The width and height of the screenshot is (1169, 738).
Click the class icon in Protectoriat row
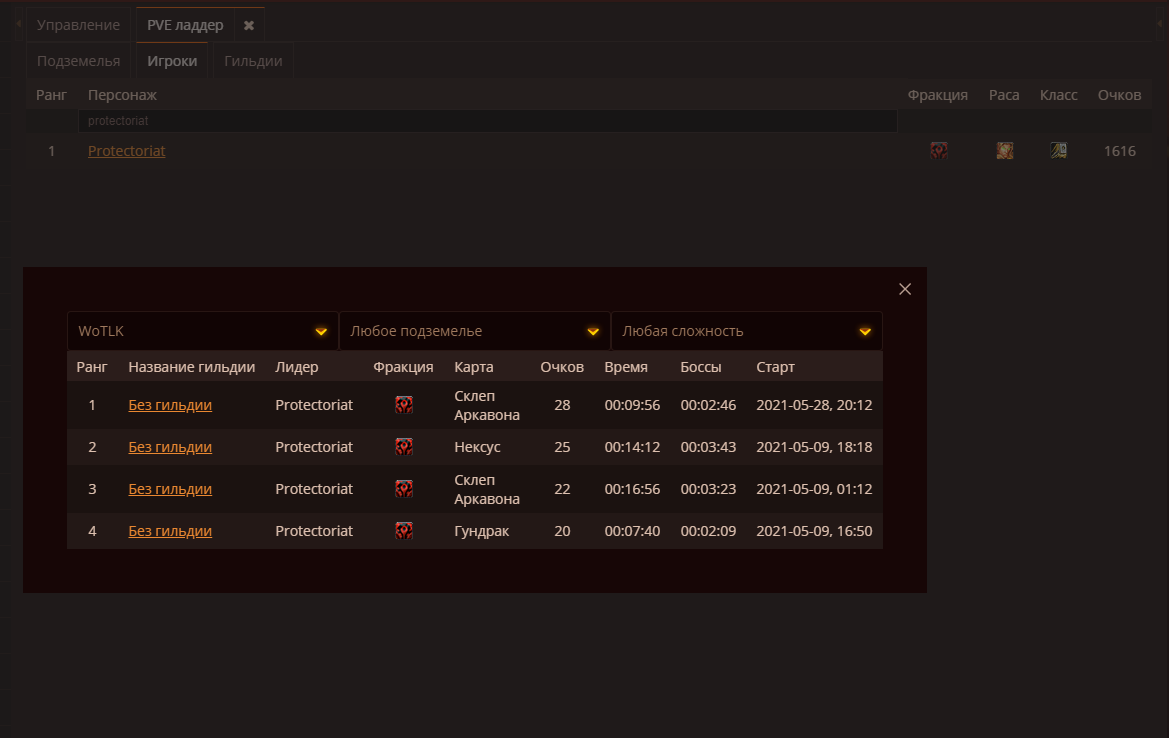[x=1058, y=151]
